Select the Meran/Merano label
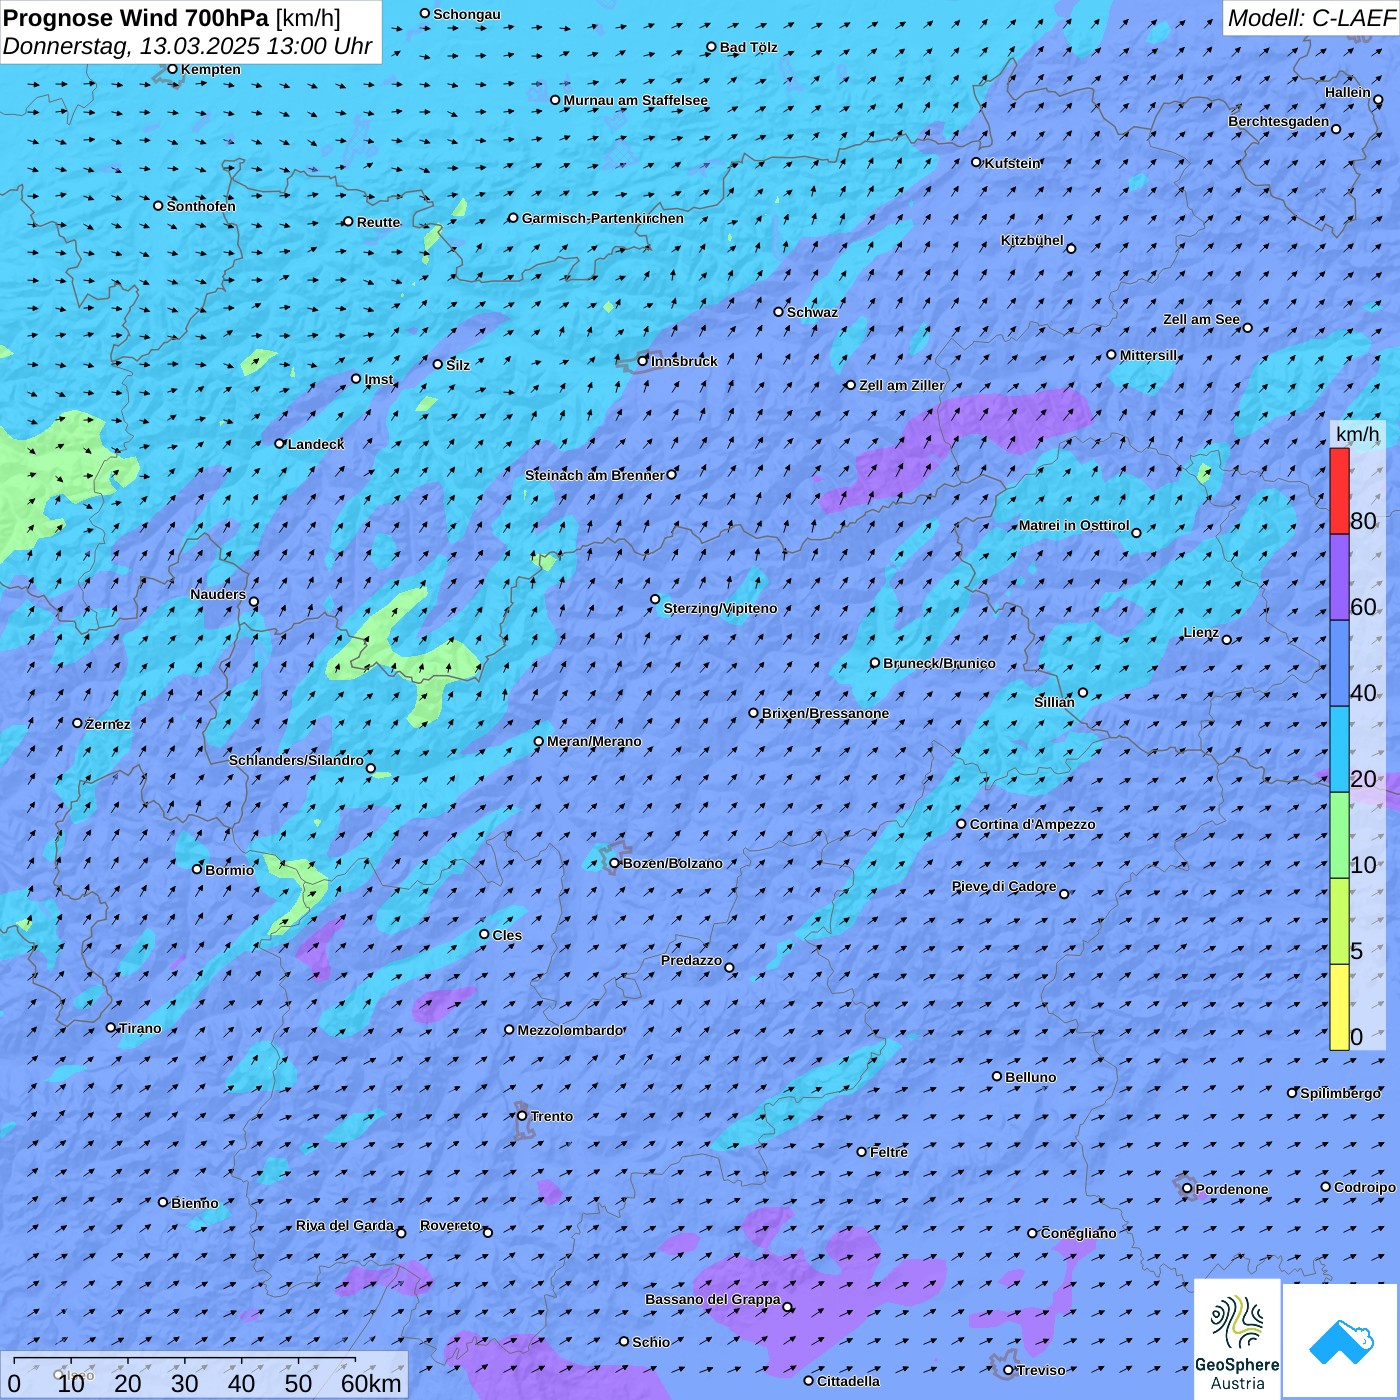Screen dimensions: 1400x1400 click(594, 741)
